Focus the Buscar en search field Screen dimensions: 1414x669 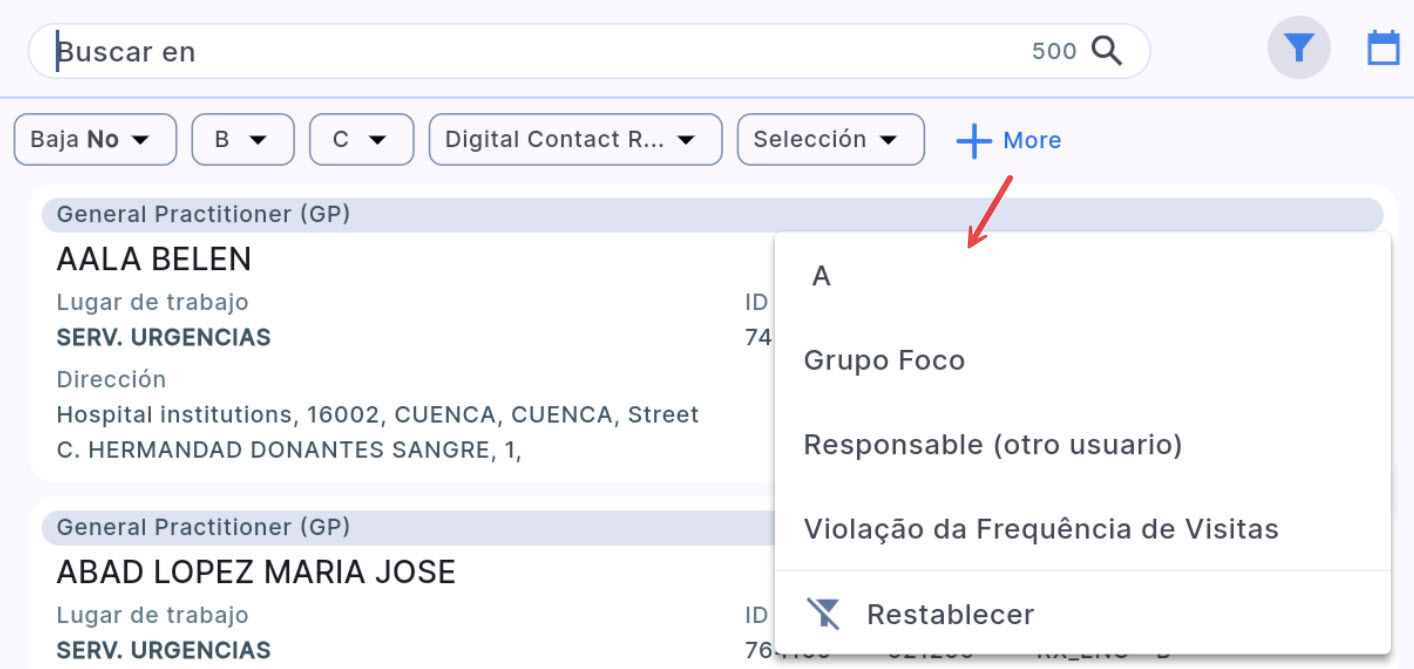click(x=500, y=51)
